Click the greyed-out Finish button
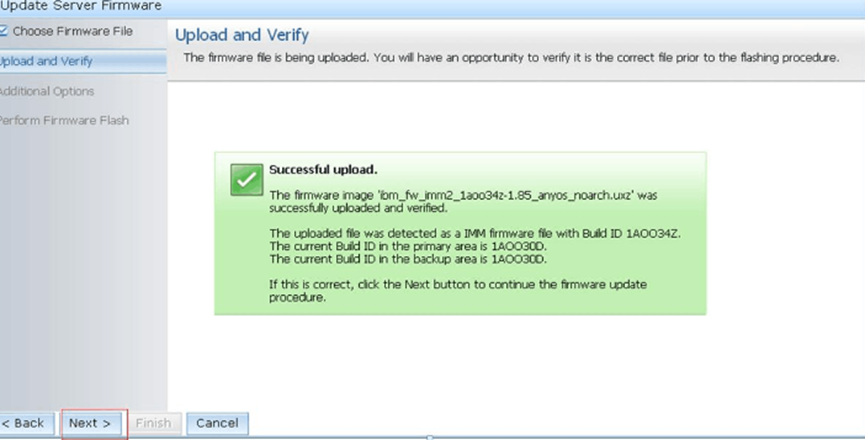The height and width of the screenshot is (440, 865). 153,423
